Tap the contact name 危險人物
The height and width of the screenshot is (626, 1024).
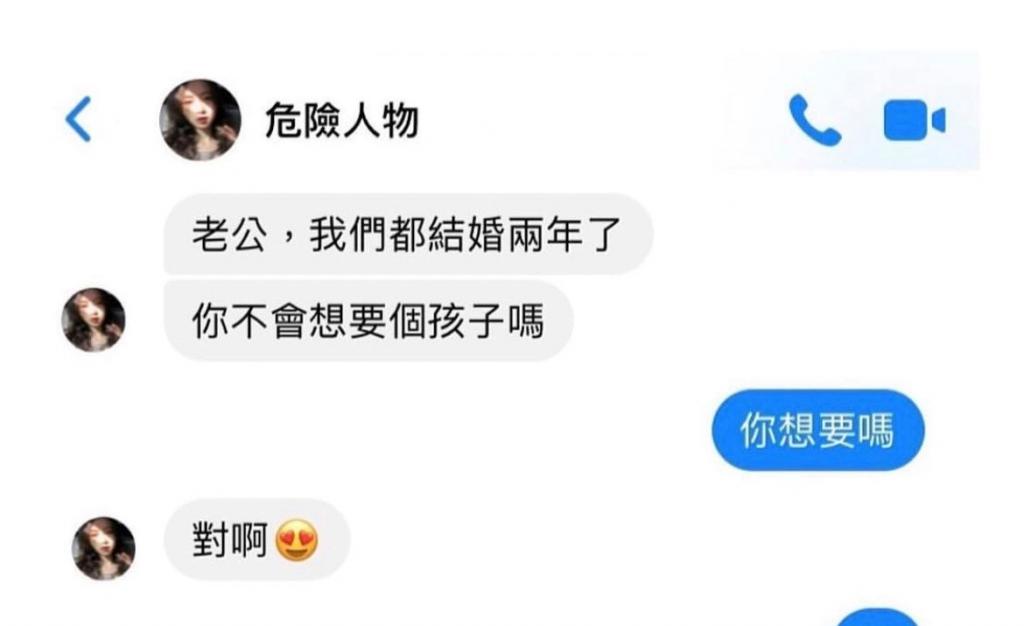342,121
